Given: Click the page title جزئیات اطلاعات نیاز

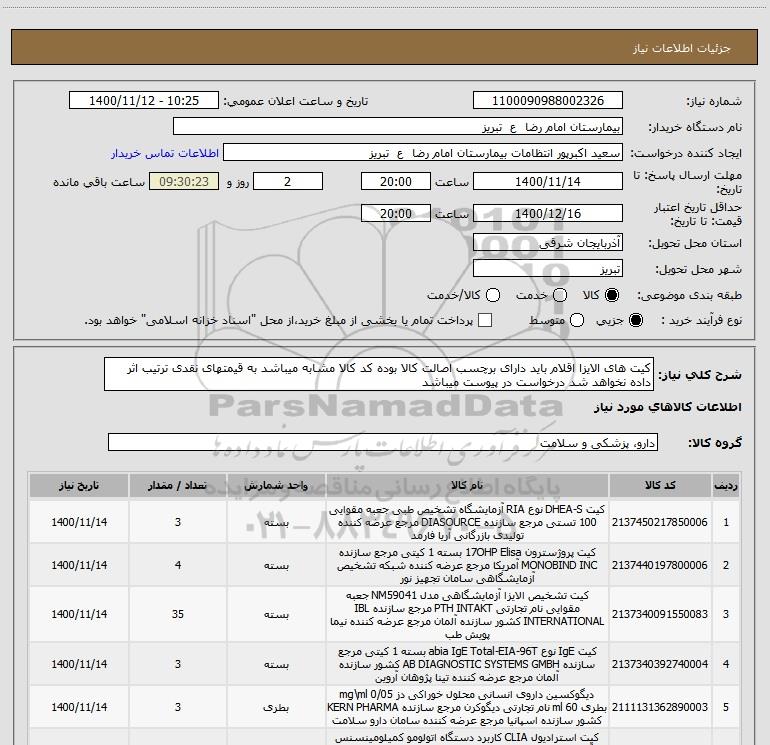Looking at the screenshot, I should coord(681,48).
